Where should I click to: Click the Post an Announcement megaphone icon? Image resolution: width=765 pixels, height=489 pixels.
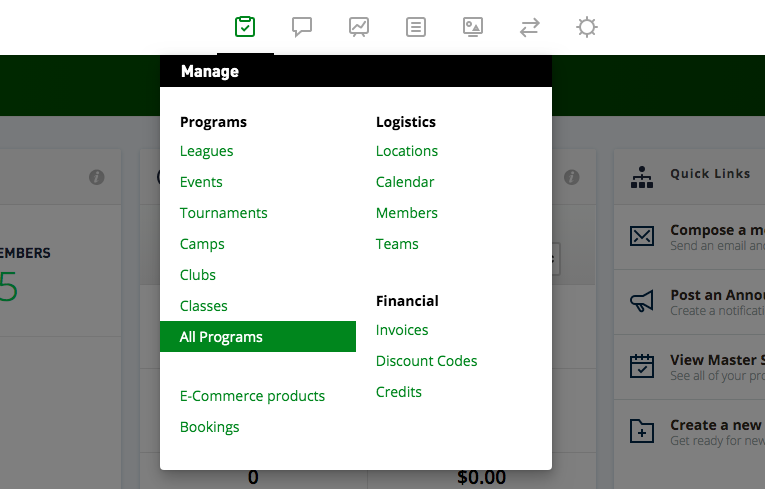[x=642, y=301]
